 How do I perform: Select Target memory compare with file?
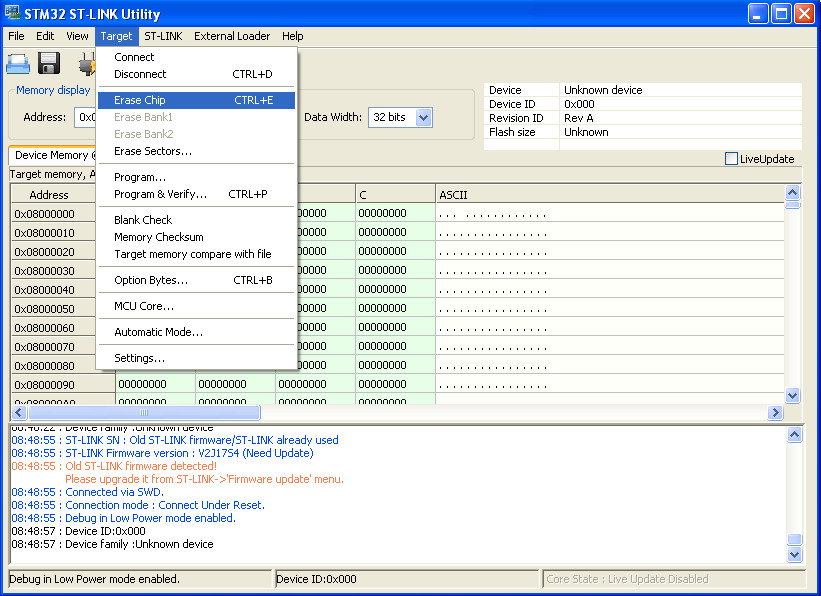196,255
